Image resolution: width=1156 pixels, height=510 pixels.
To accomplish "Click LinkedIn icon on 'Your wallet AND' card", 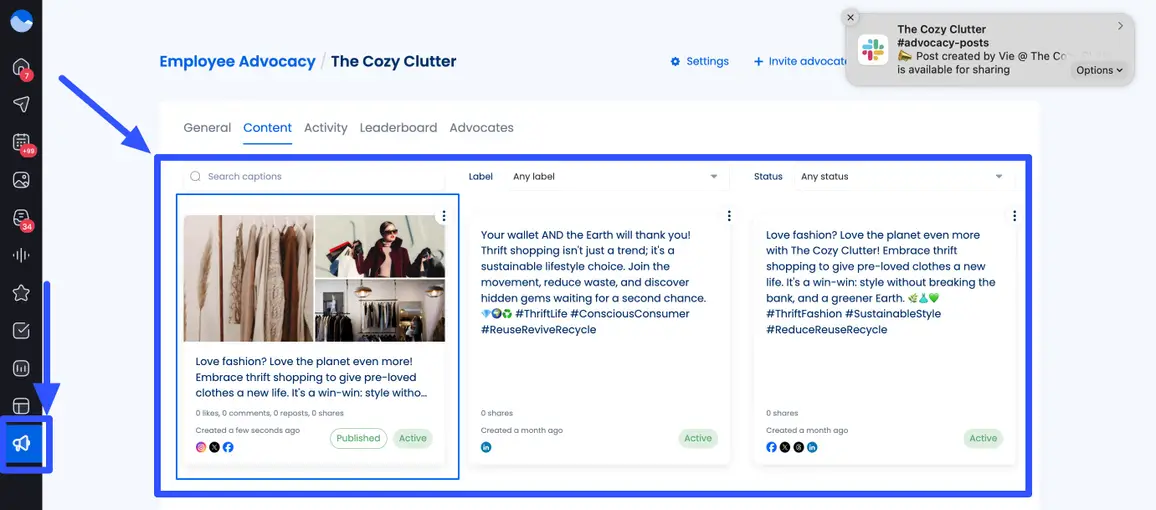I will (486, 447).
